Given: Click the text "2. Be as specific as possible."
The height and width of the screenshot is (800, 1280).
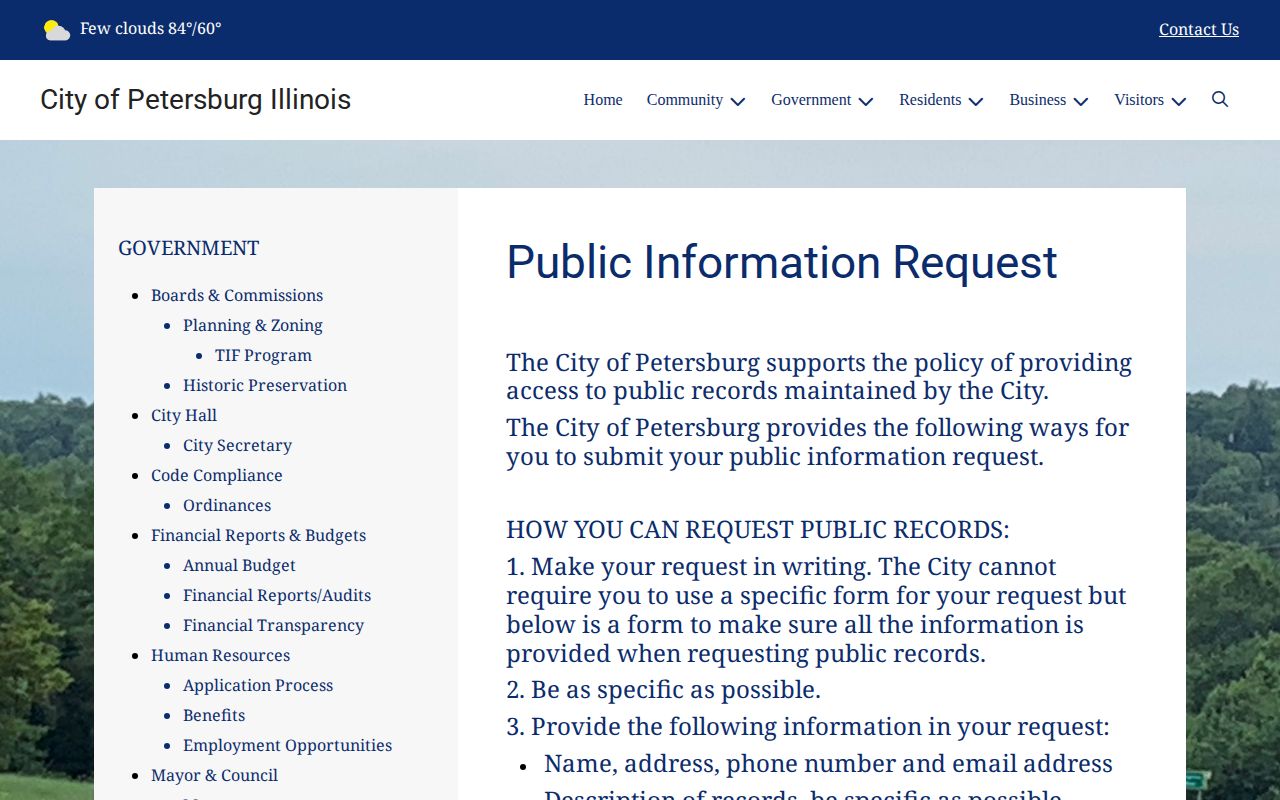Looking at the screenshot, I should pos(663,690).
